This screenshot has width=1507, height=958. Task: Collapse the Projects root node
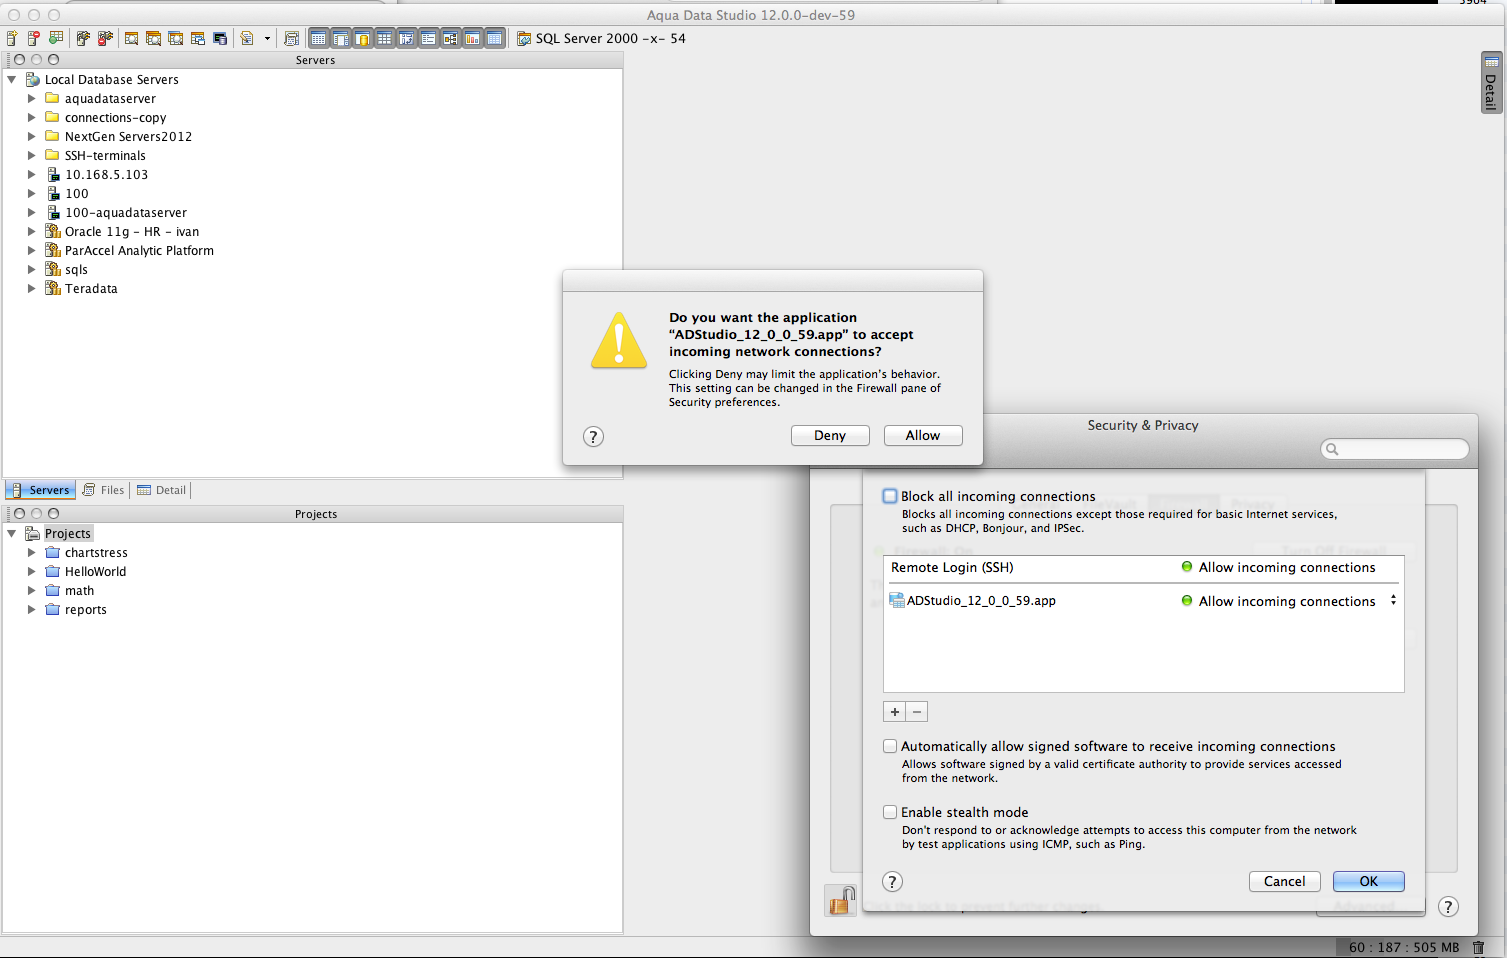click(x=12, y=533)
